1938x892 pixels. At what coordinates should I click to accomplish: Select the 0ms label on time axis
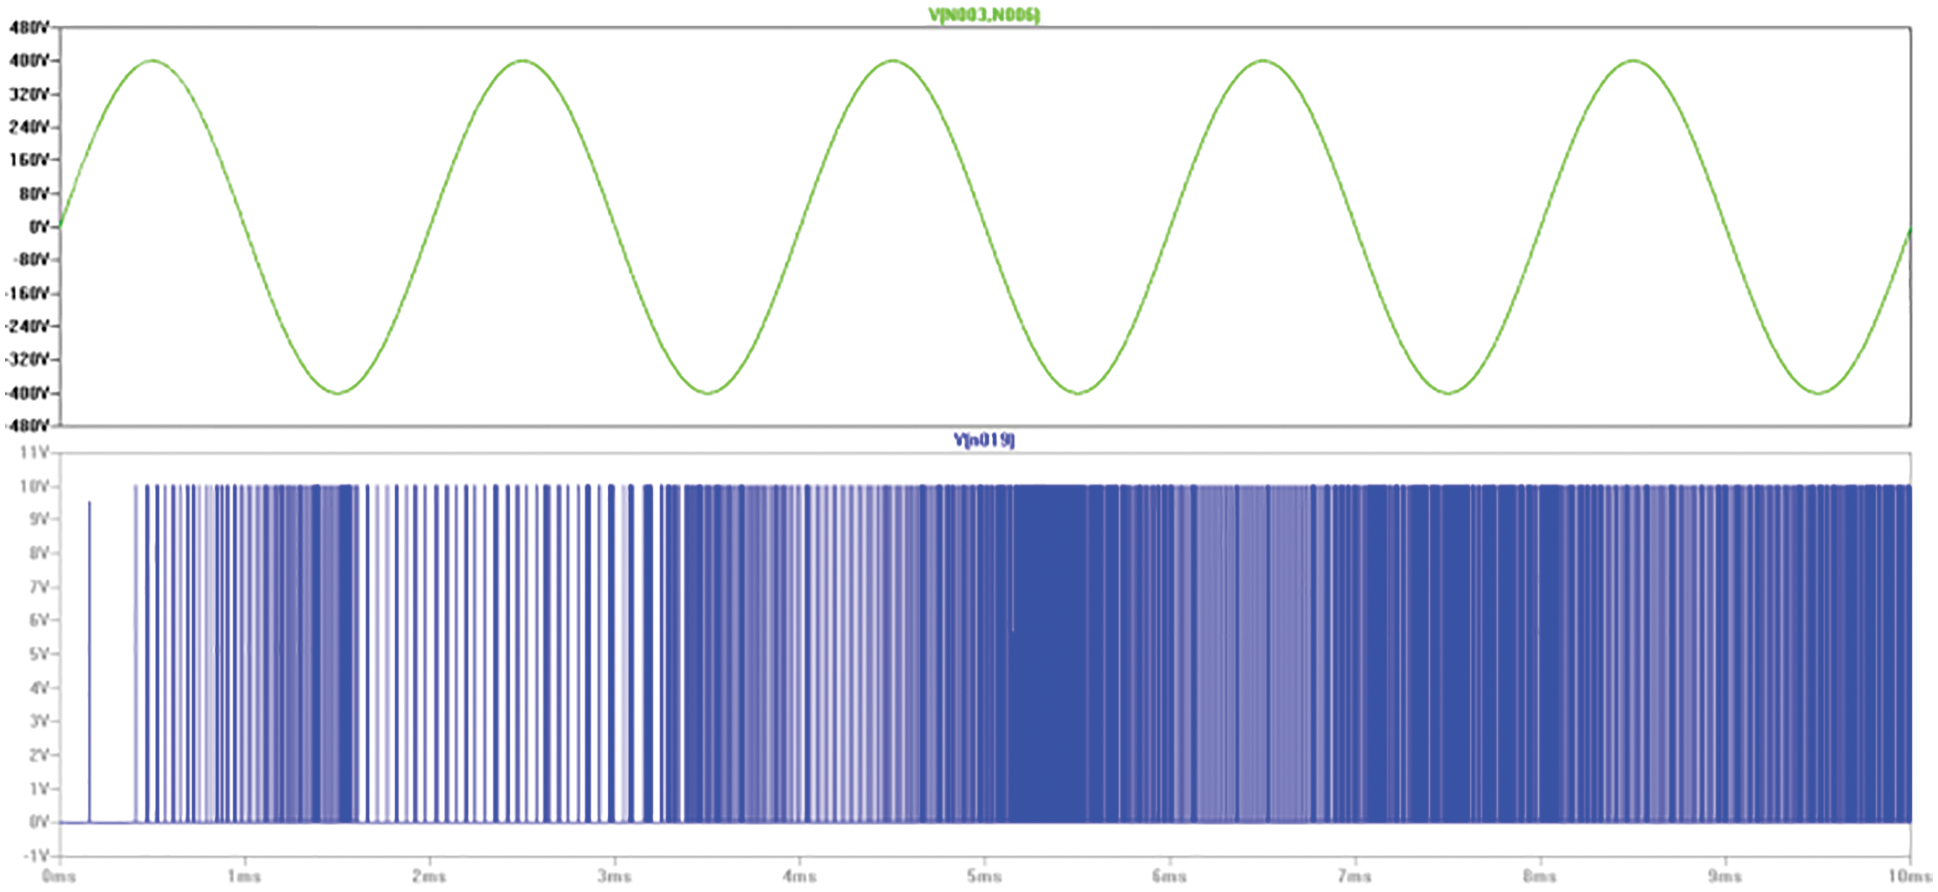(x=59, y=876)
